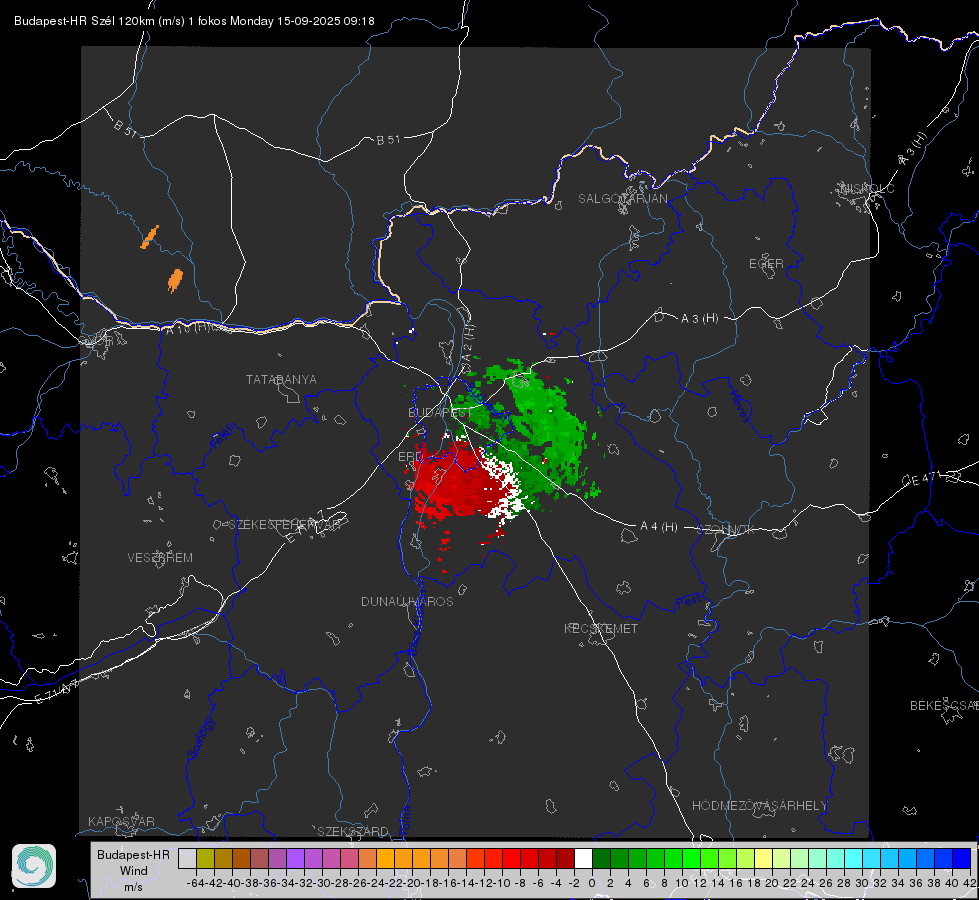Click the BUDAPEST city label
This screenshot has height=900, width=979.
tap(440, 412)
